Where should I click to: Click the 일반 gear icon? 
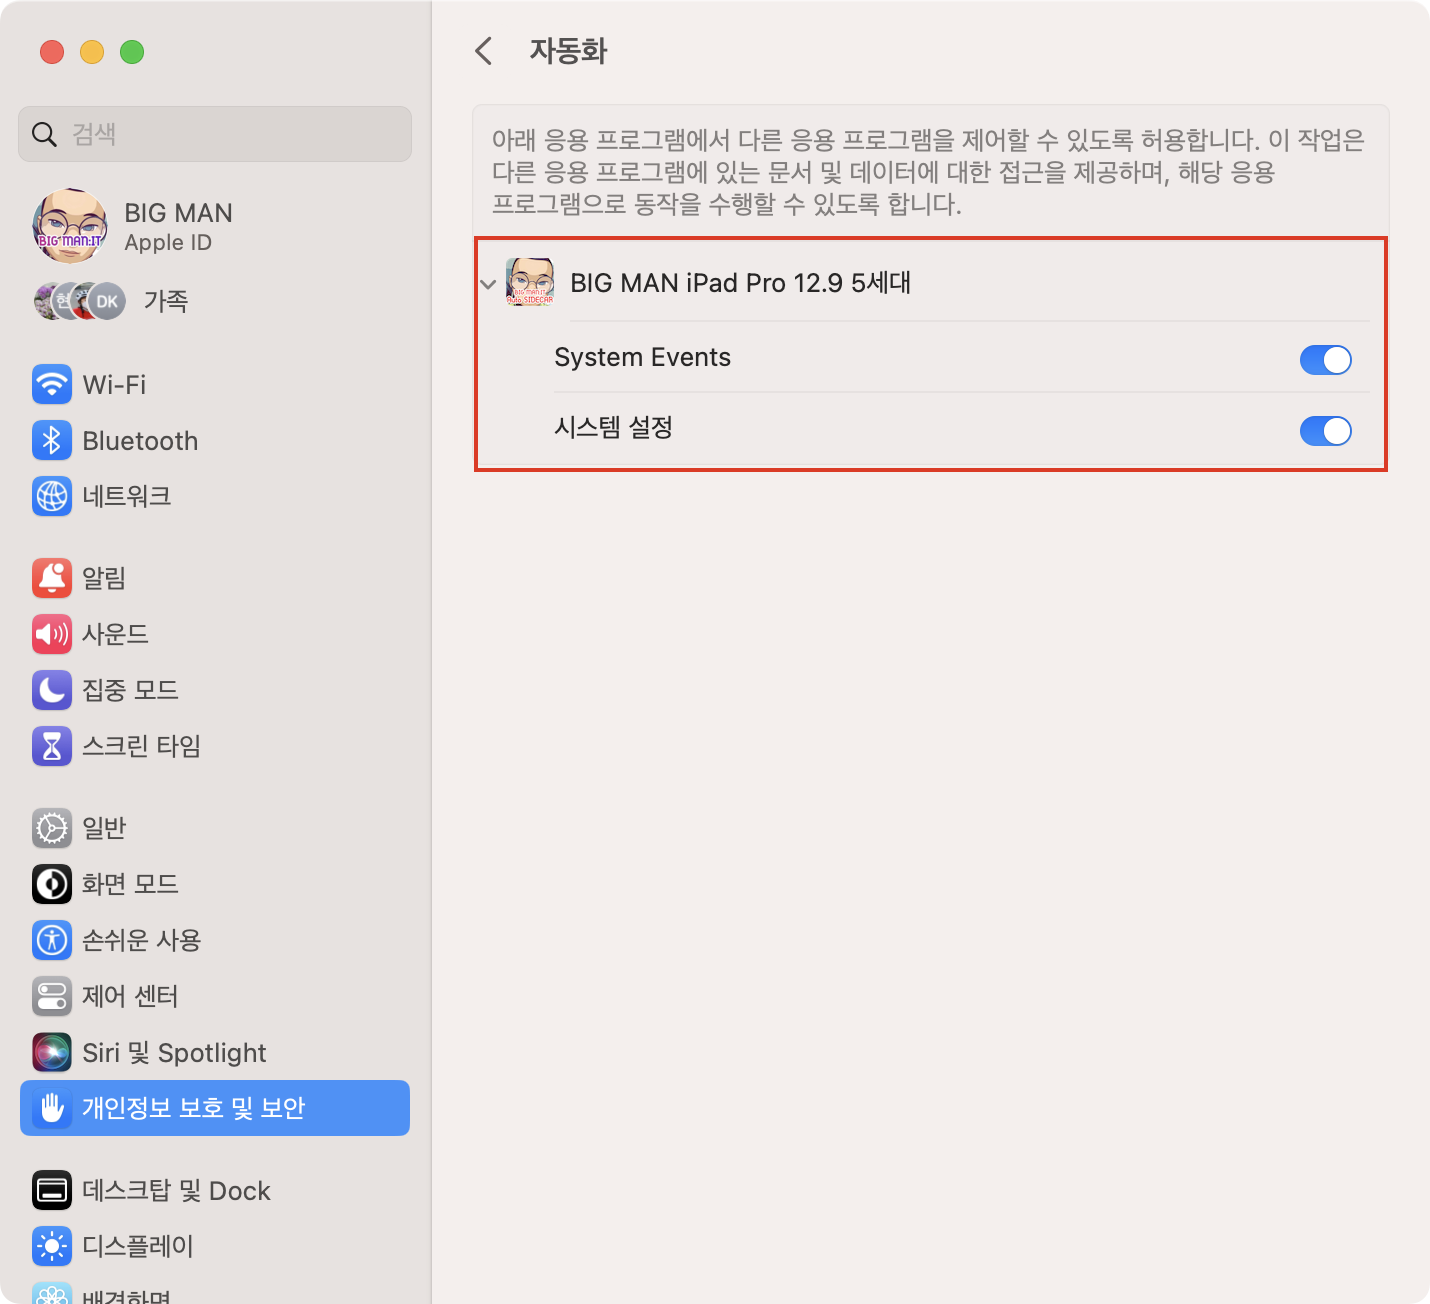(x=52, y=828)
